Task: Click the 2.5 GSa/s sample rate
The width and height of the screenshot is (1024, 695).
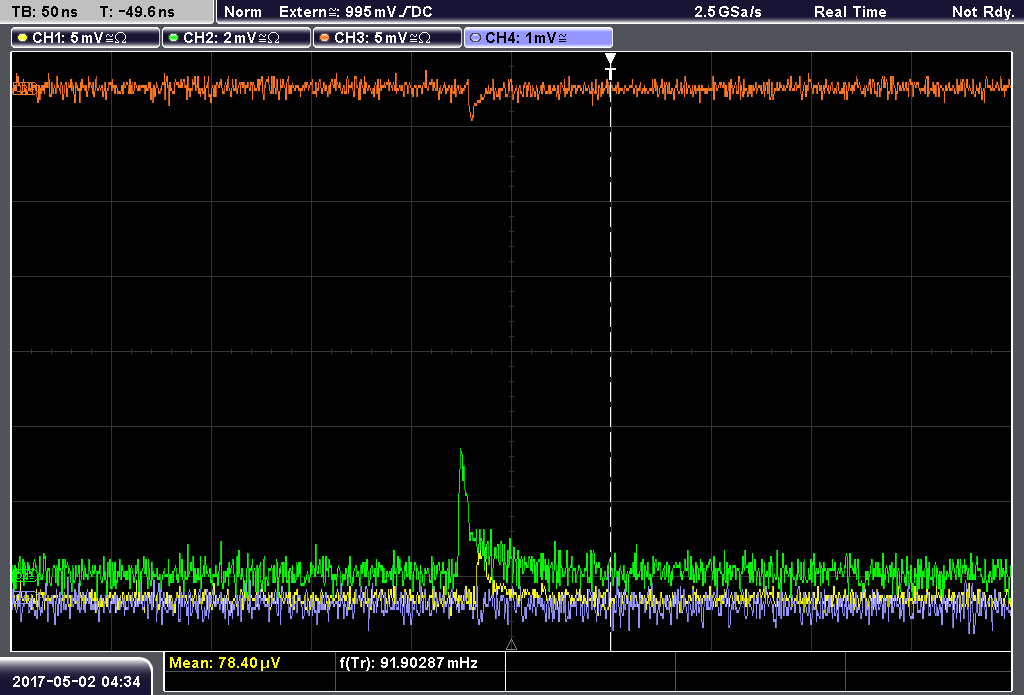Action: point(728,12)
